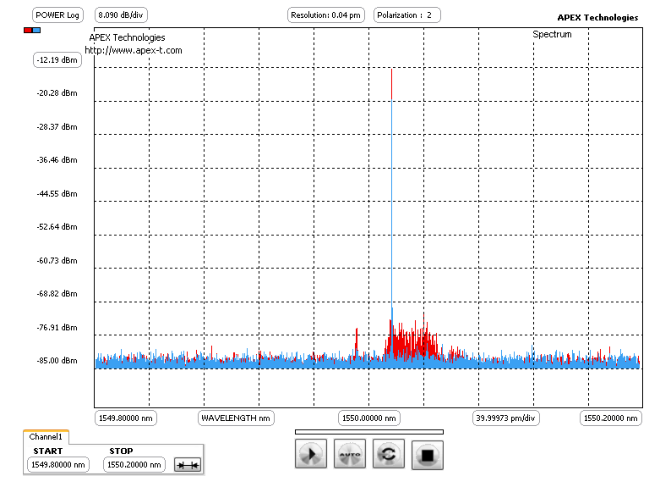Toggle the WAVELENGTH nm unit button
Screen dimensions: 661x478
click(x=236, y=418)
